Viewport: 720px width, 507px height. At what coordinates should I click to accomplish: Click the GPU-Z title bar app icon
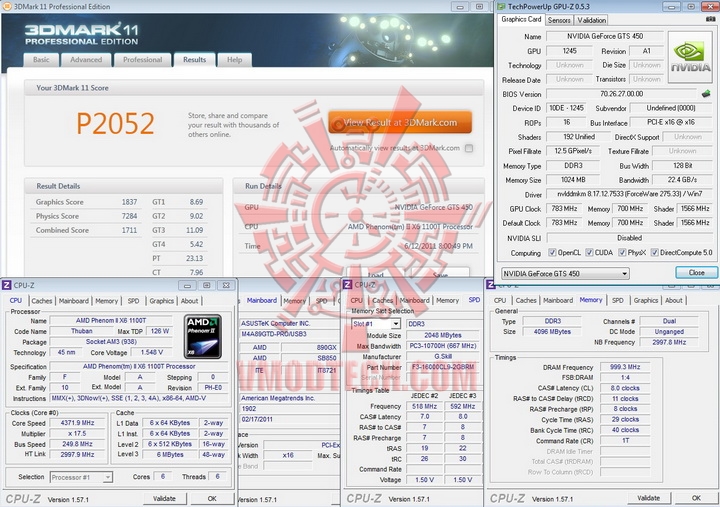pyautogui.click(x=501, y=6)
